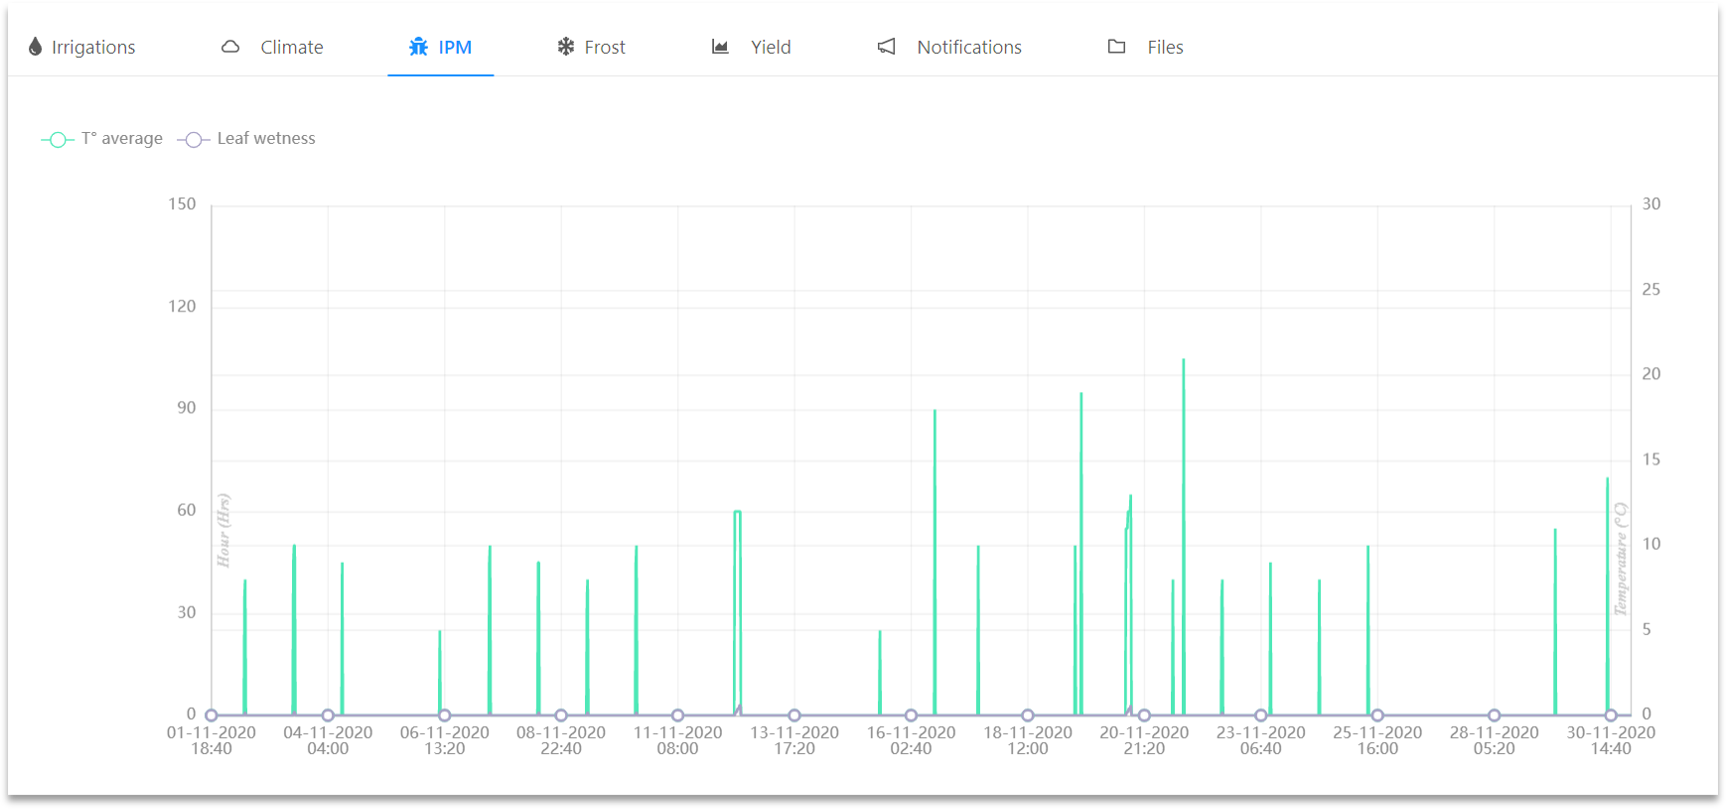The height and width of the screenshot is (809, 1726).
Task: Click the chart Yield icon
Action: [x=720, y=47]
